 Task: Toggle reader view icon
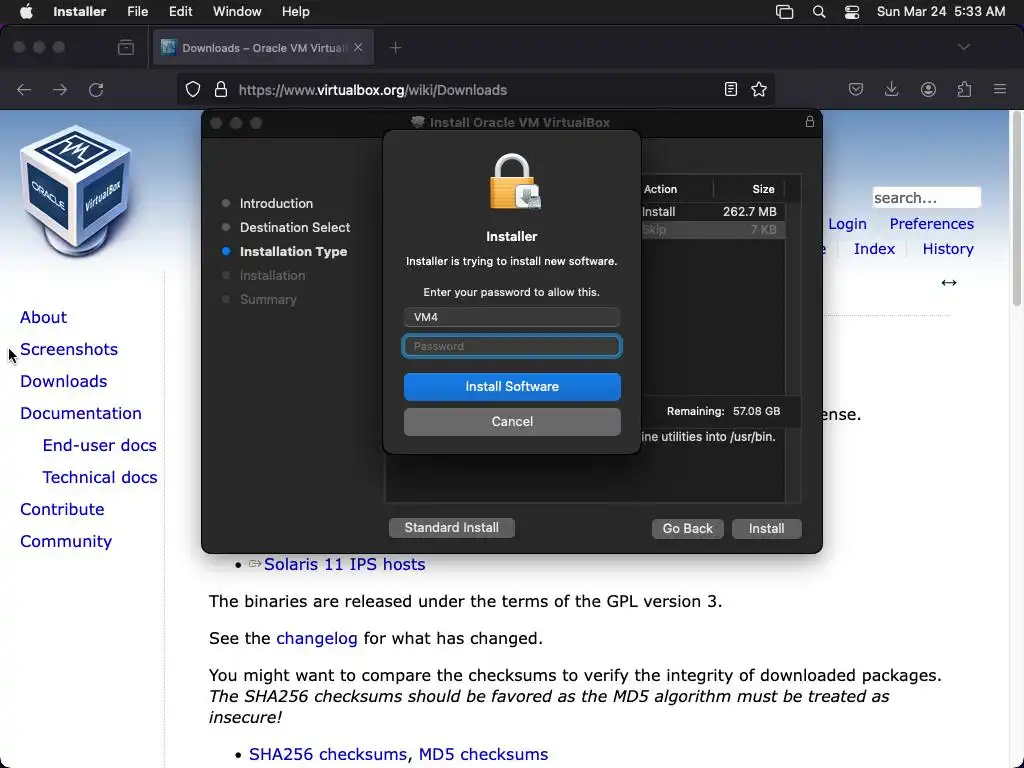point(731,89)
